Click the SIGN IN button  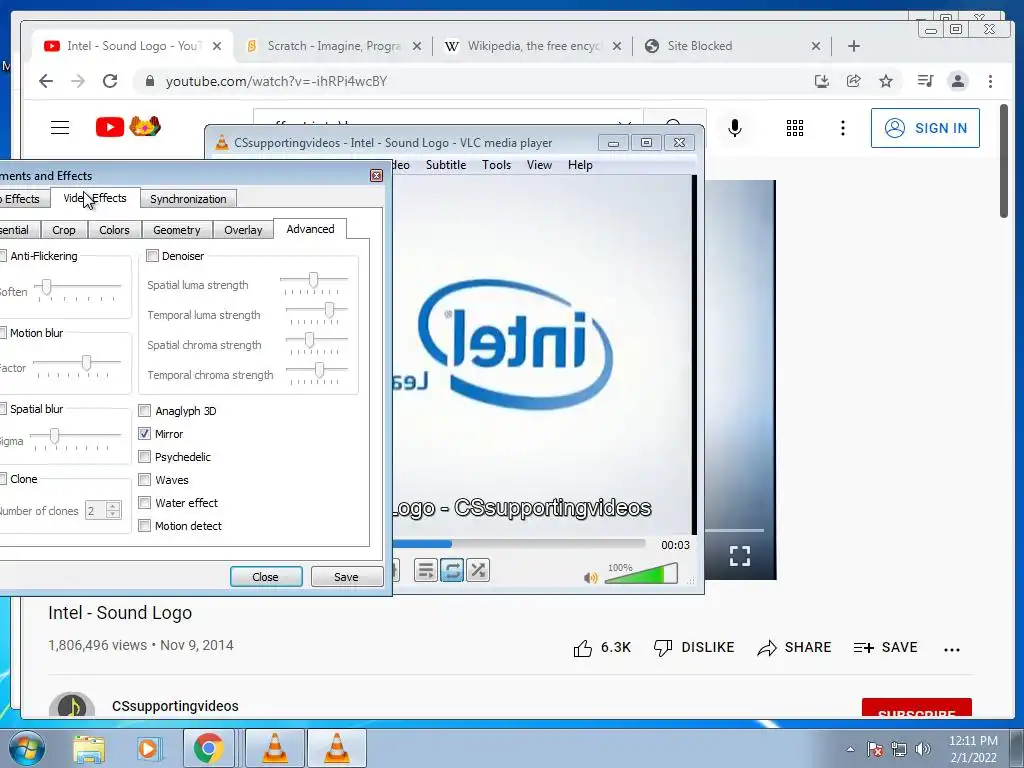coord(925,128)
